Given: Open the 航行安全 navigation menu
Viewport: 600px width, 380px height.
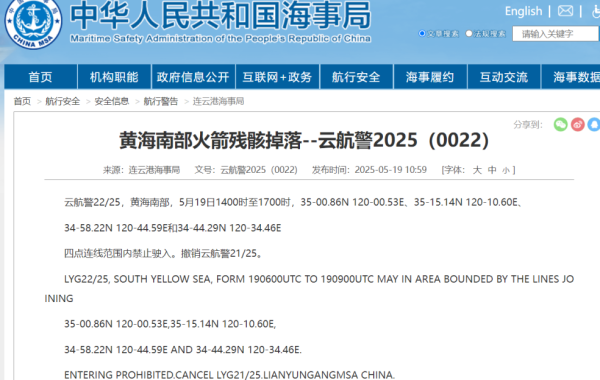Looking at the screenshot, I should point(356,77).
